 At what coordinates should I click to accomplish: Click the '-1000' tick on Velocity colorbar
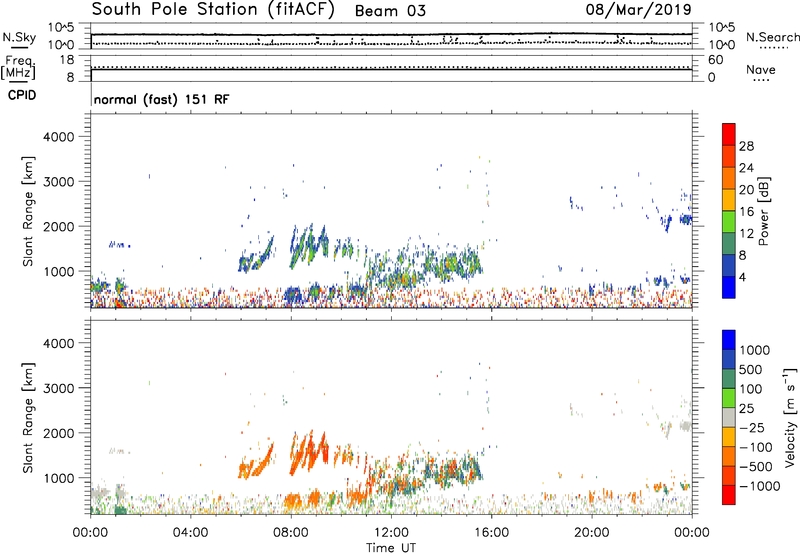[x=760, y=486]
